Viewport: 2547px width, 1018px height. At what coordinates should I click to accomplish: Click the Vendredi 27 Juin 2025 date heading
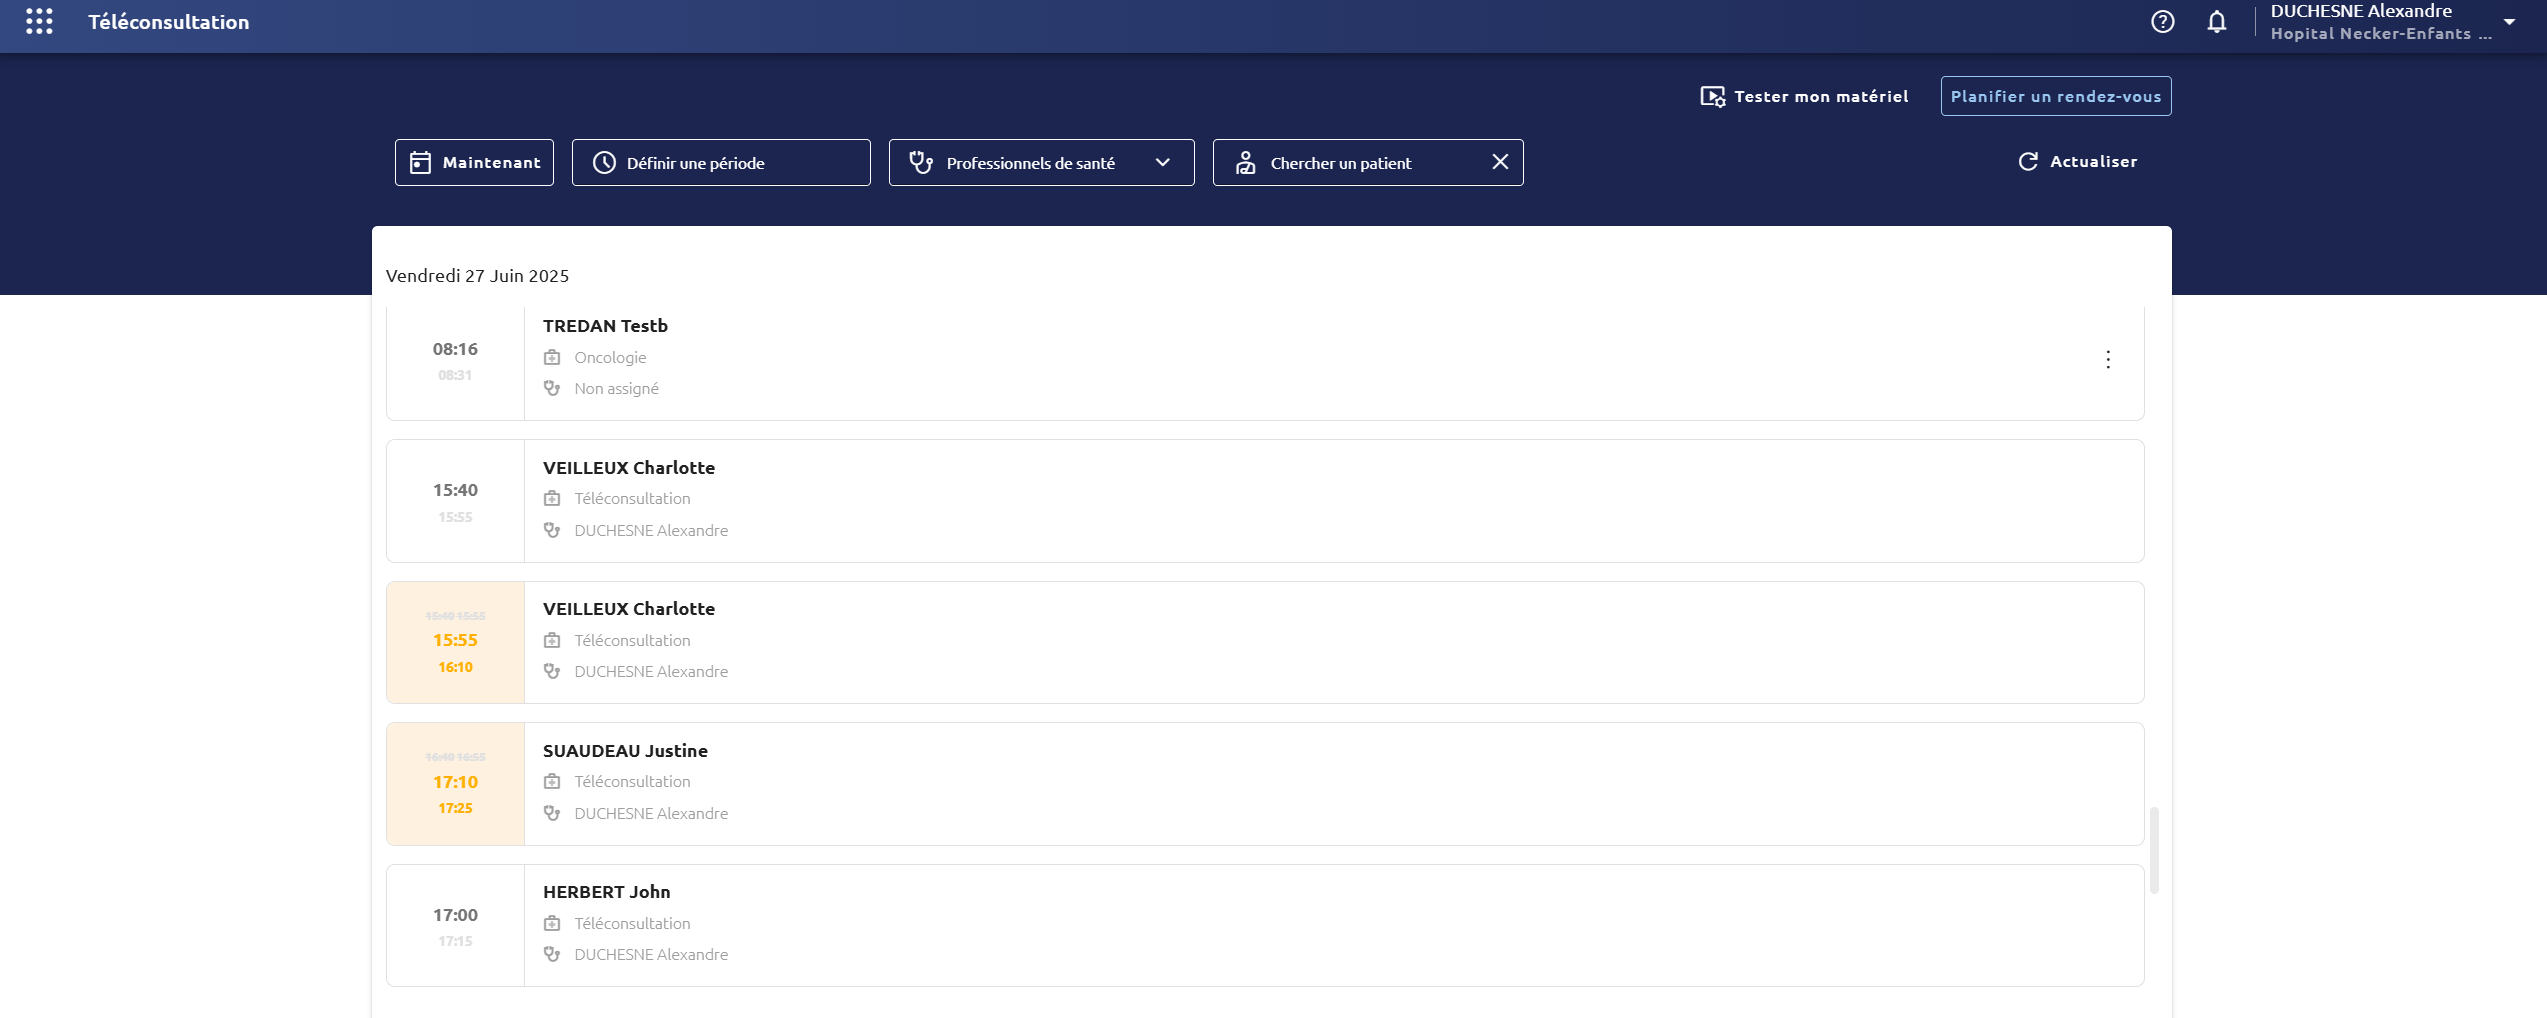477,276
